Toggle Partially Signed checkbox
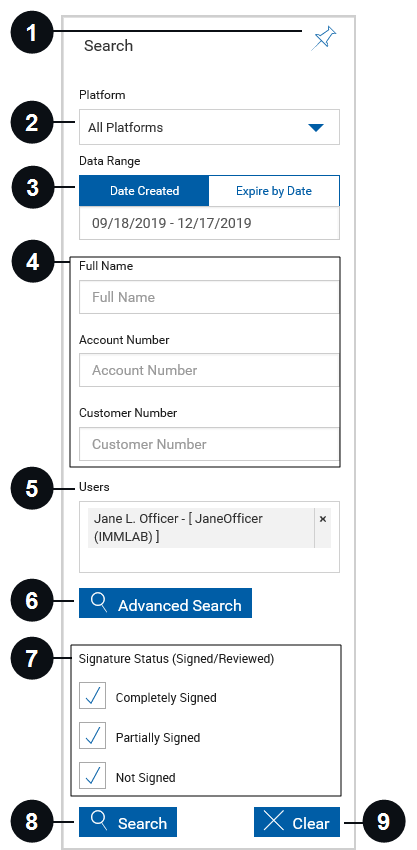Viewport: 417px width, 850px height. [93, 736]
